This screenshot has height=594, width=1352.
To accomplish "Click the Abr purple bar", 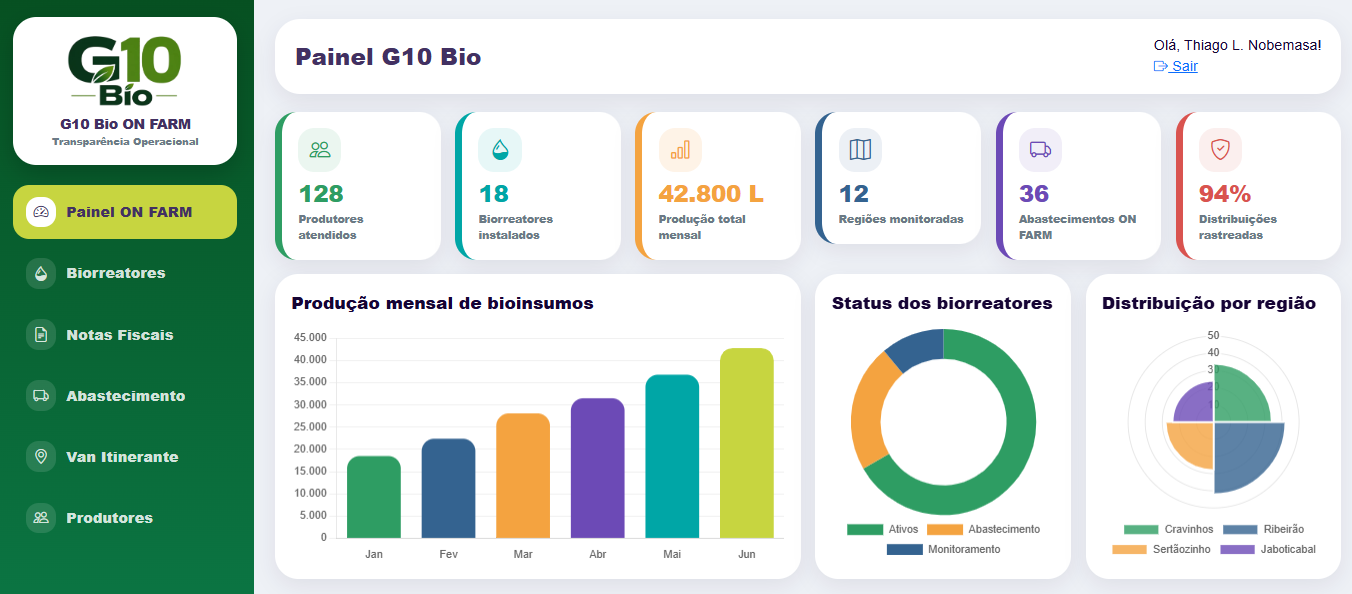I will click(598, 468).
